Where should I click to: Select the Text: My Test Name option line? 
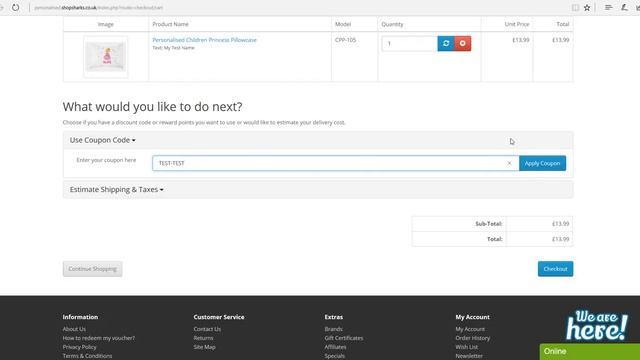coord(173,48)
